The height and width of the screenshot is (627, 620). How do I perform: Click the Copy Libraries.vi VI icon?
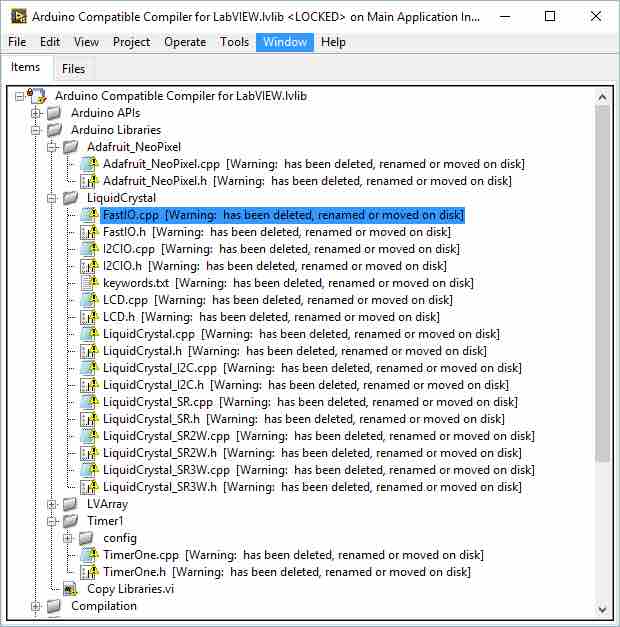click(70, 589)
